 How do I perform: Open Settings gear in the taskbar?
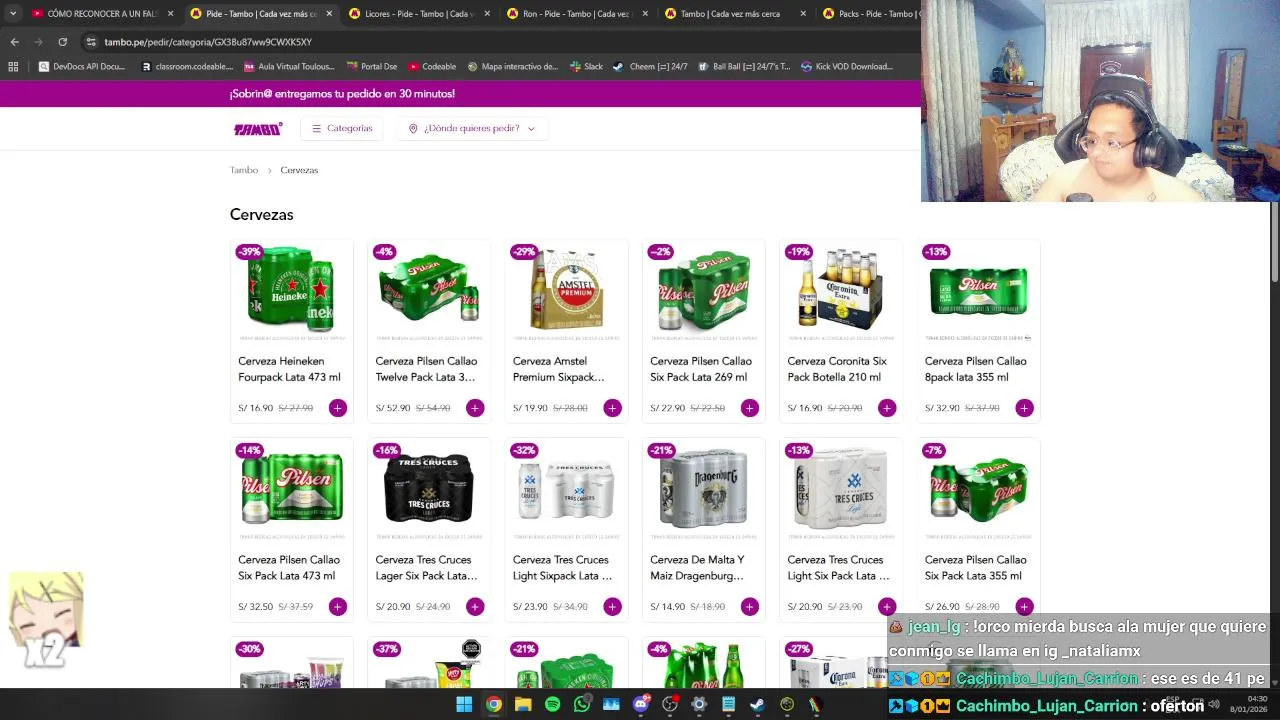(699, 704)
